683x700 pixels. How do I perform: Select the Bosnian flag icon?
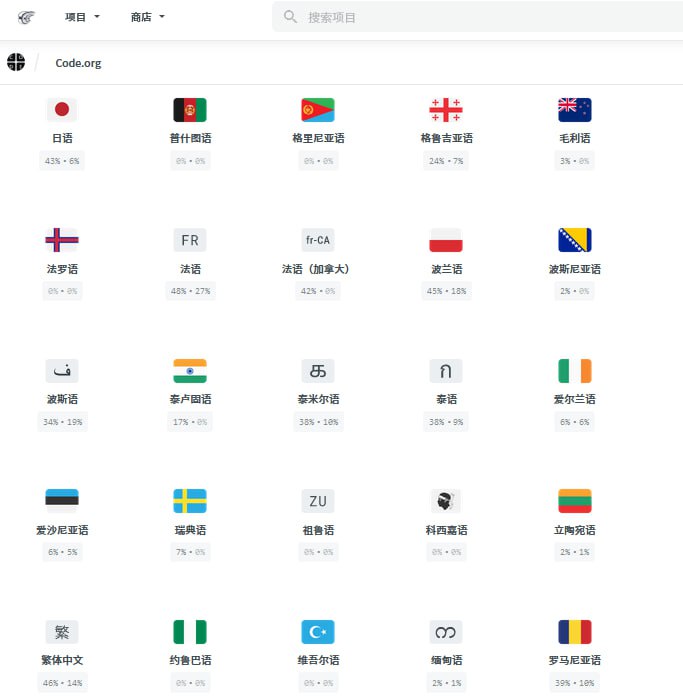click(575, 240)
